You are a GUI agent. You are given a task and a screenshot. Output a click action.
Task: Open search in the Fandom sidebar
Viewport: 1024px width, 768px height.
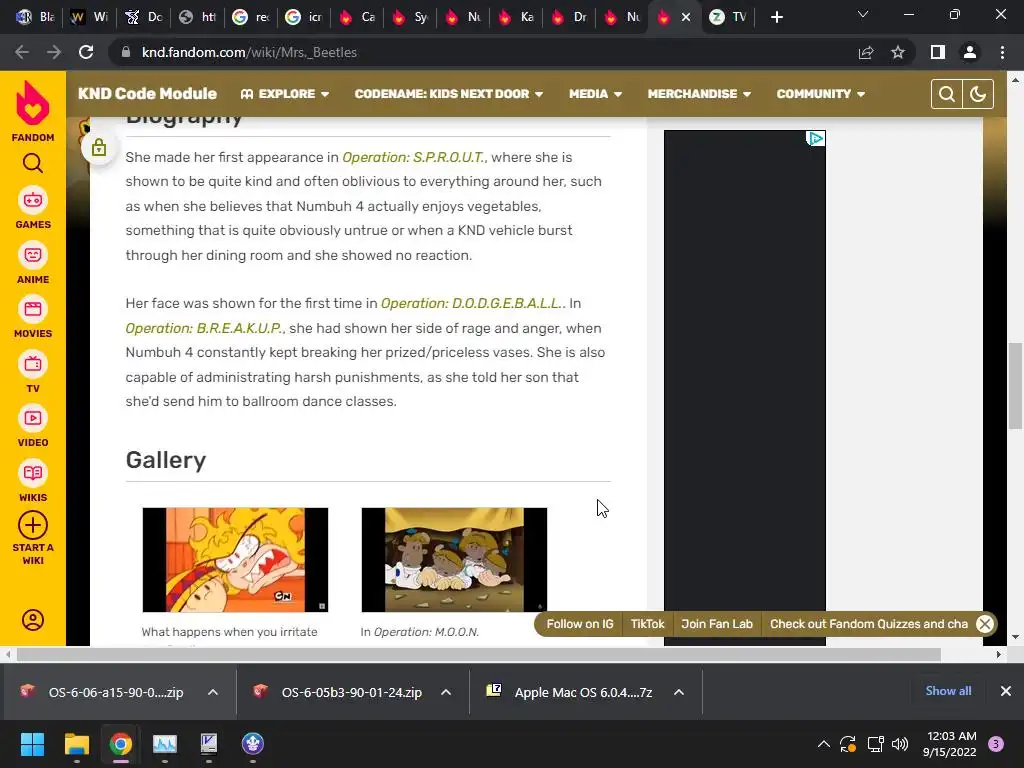pyautogui.click(x=33, y=163)
